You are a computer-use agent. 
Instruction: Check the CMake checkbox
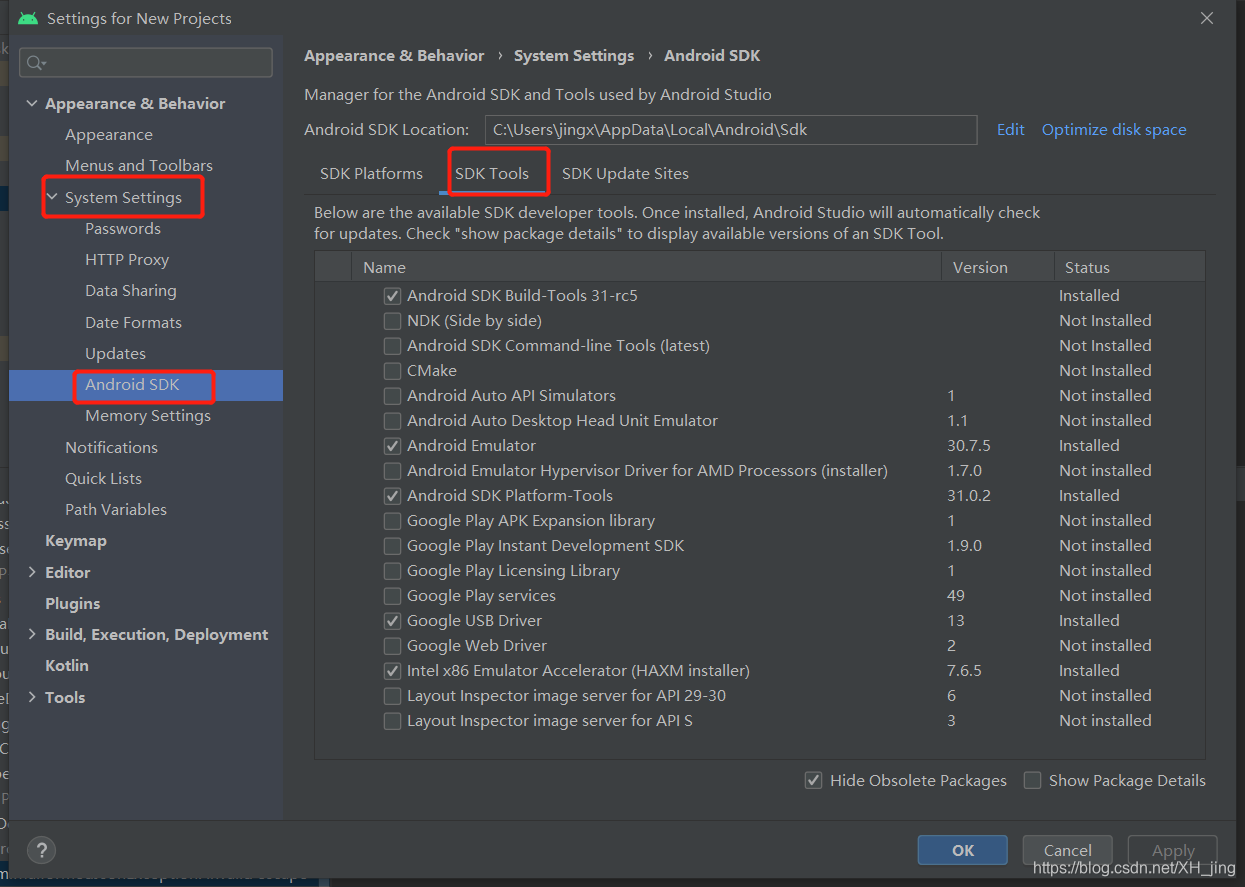pos(393,371)
